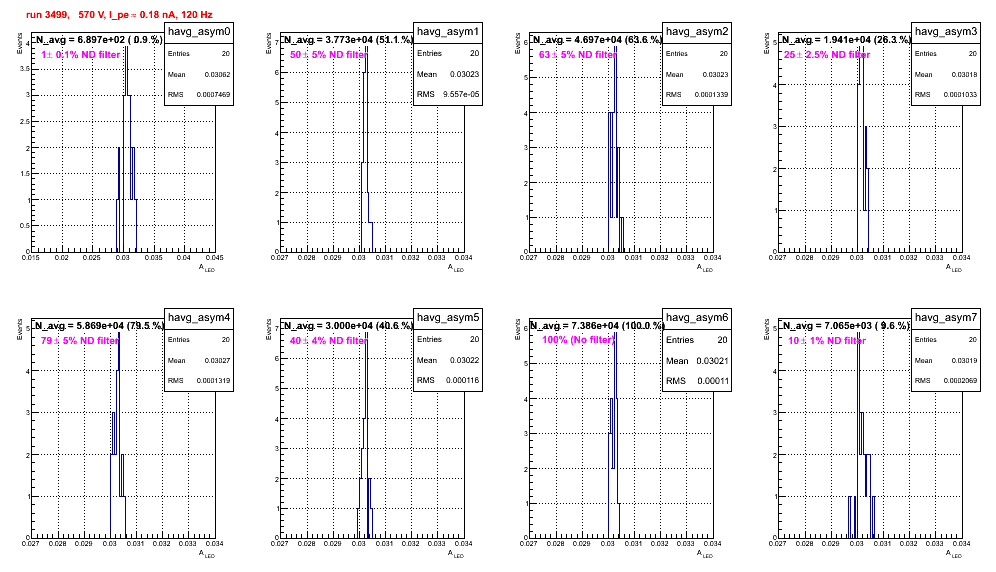
Task: Click the RMS value 0.0001033
Action: [960, 95]
